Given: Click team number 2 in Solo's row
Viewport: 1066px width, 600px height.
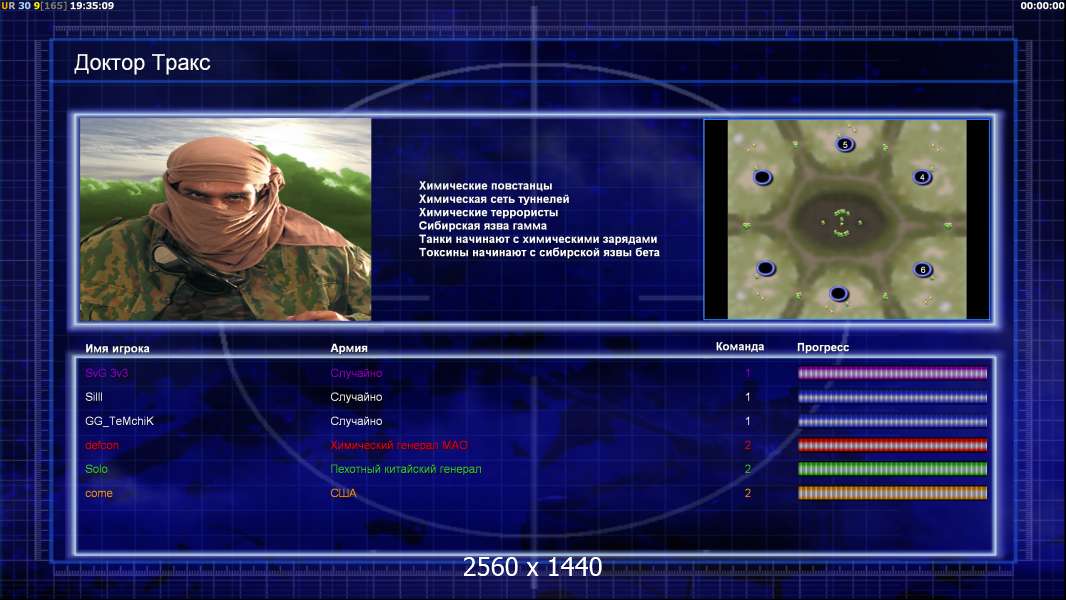Looking at the screenshot, I should [x=747, y=469].
